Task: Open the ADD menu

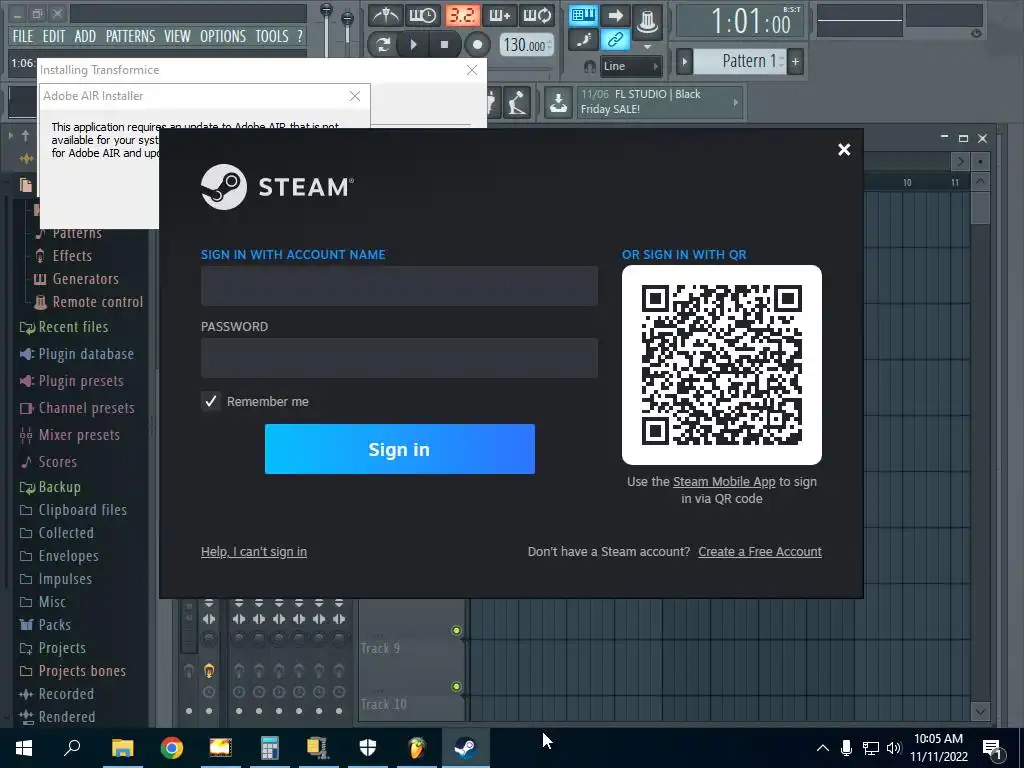Action: [85, 36]
